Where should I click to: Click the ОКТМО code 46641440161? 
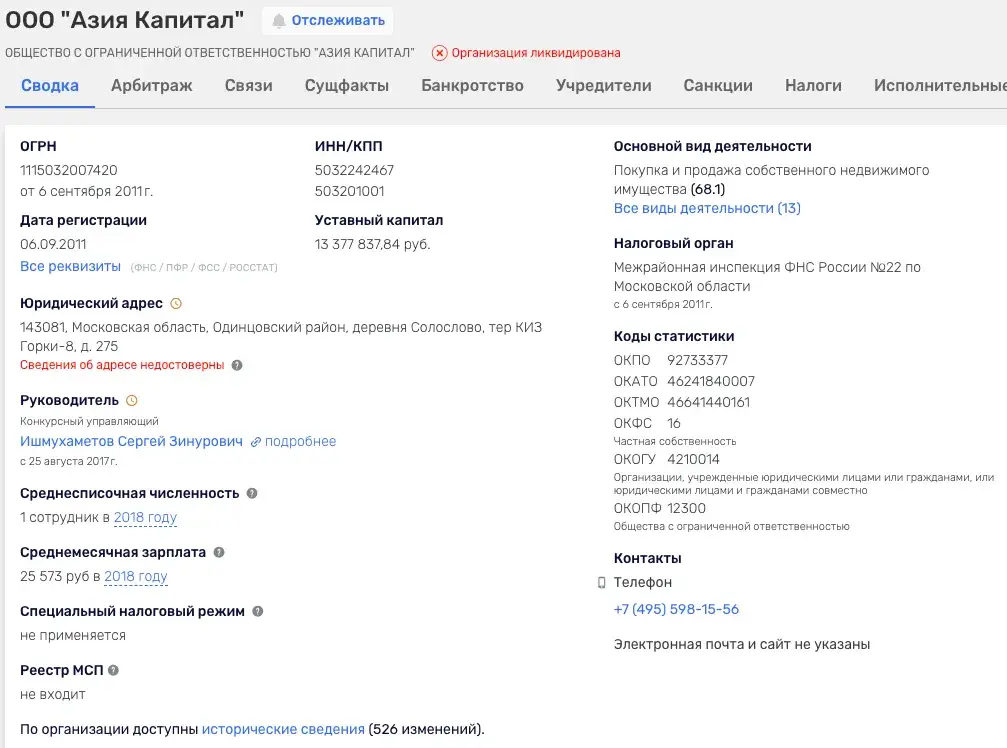coord(708,403)
